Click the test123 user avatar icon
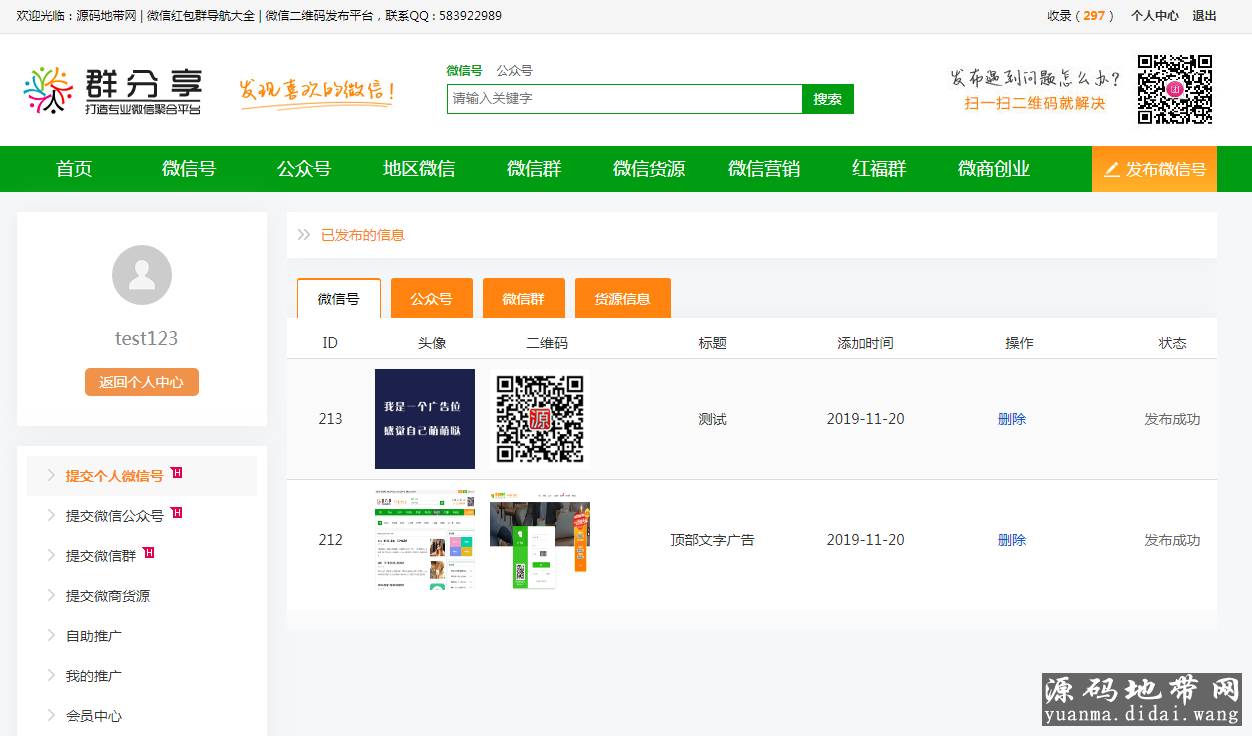This screenshot has width=1252, height=736. pyautogui.click(x=142, y=275)
